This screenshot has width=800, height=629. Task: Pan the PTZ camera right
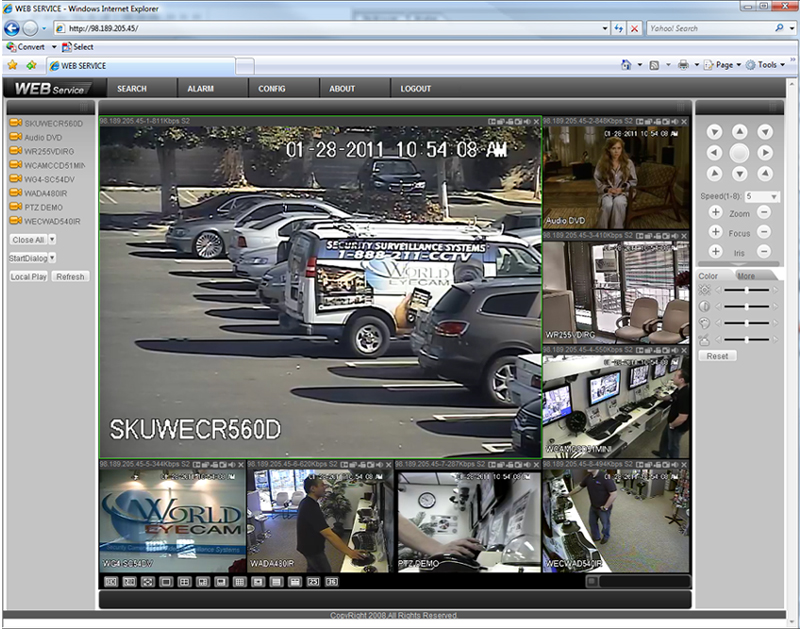(764, 153)
